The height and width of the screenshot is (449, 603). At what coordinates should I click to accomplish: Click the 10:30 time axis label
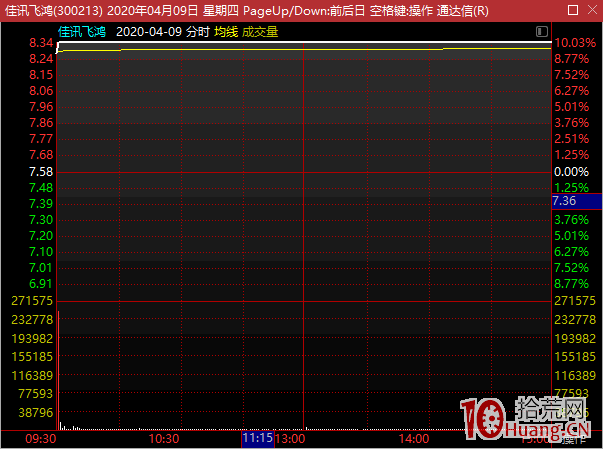163,439
